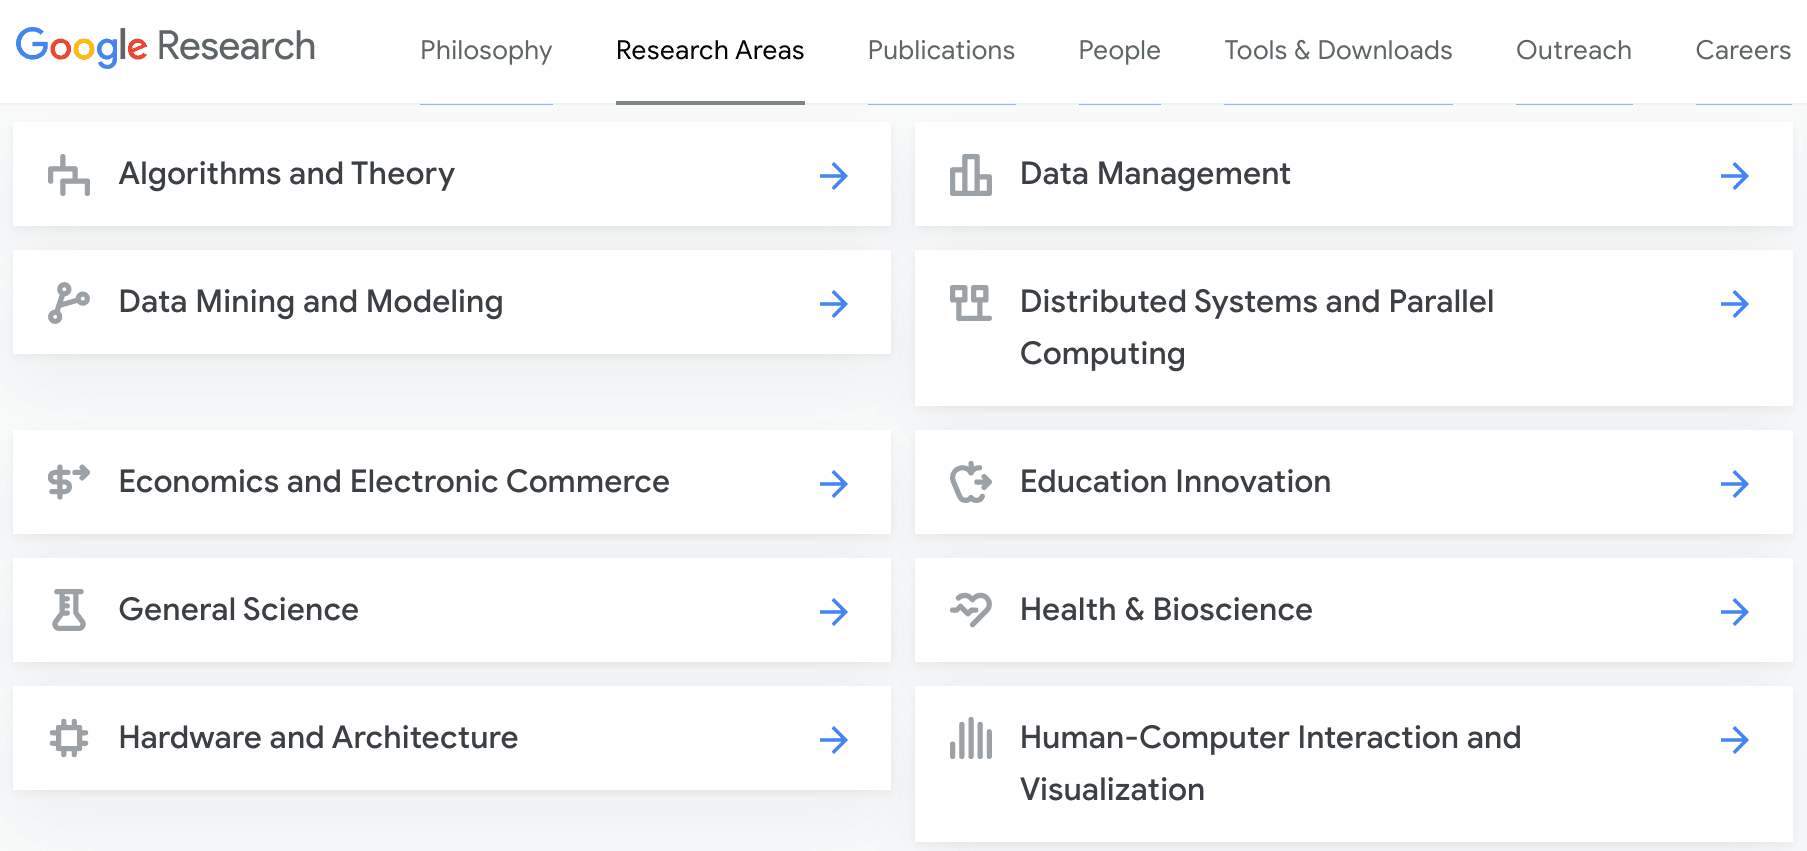The width and height of the screenshot is (1807, 851).
Task: Click the General Science flask icon
Action: 69,610
